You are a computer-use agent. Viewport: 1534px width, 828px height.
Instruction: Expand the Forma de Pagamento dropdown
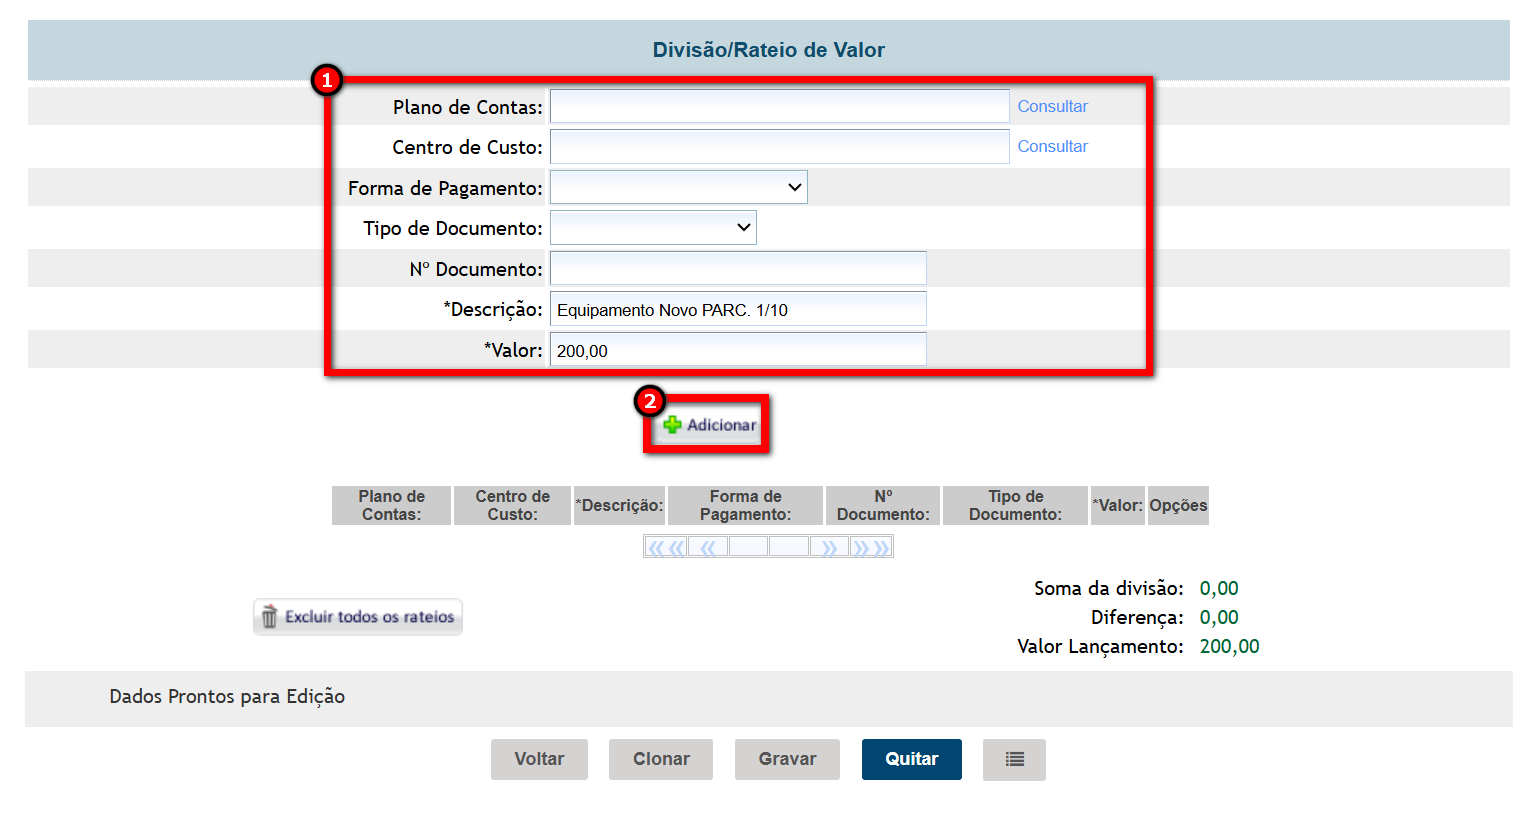click(x=679, y=187)
